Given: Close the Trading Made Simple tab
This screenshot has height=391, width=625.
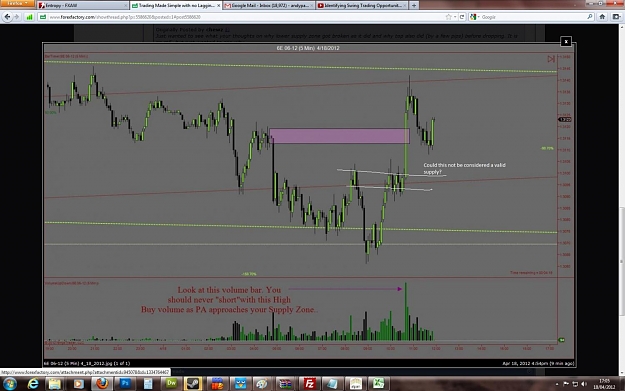Looking at the screenshot, I should pyautogui.click(x=218, y=6).
